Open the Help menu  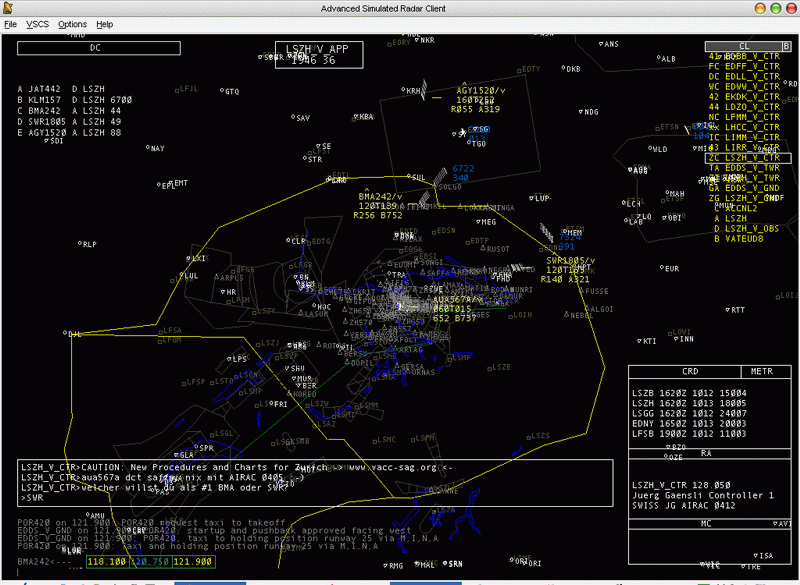click(105, 23)
